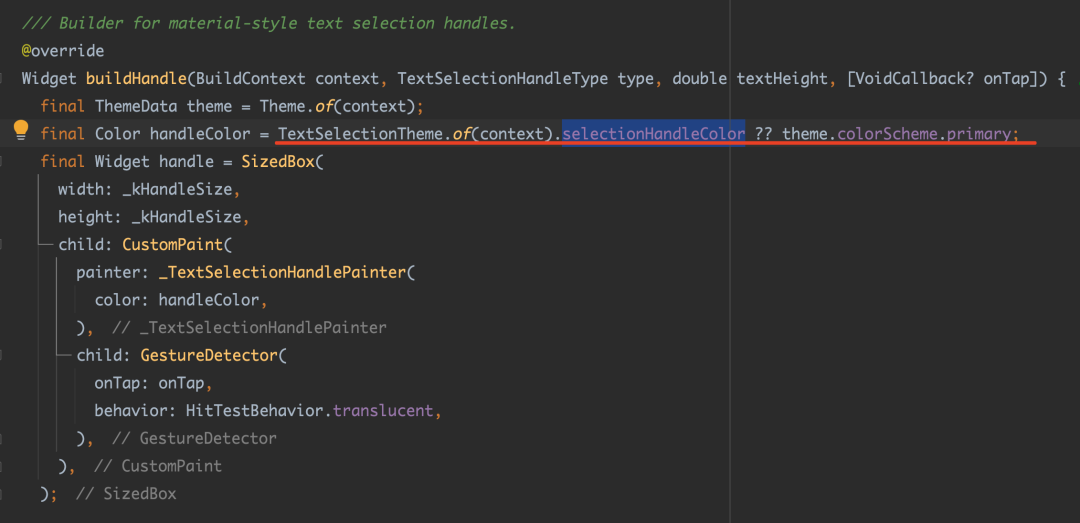The height and width of the screenshot is (523, 1080).
Task: Click the colorScheme property
Action: point(886,133)
